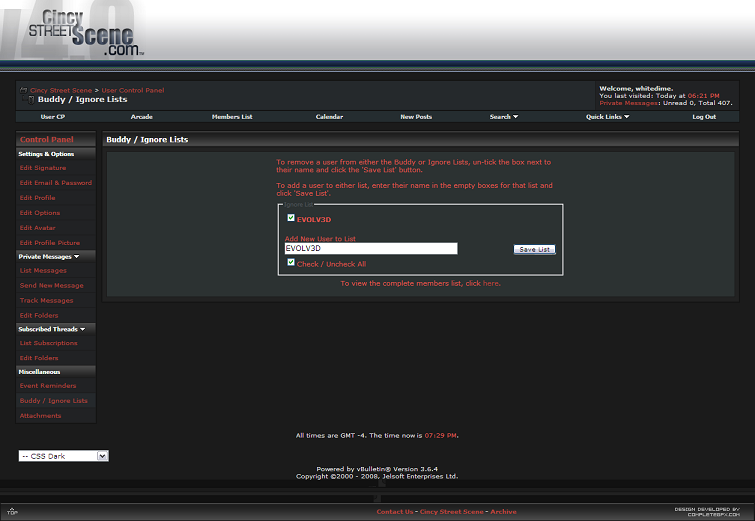Toggle the Check / Uncheck All checkbox
755x521 pixels.
tap(291, 263)
